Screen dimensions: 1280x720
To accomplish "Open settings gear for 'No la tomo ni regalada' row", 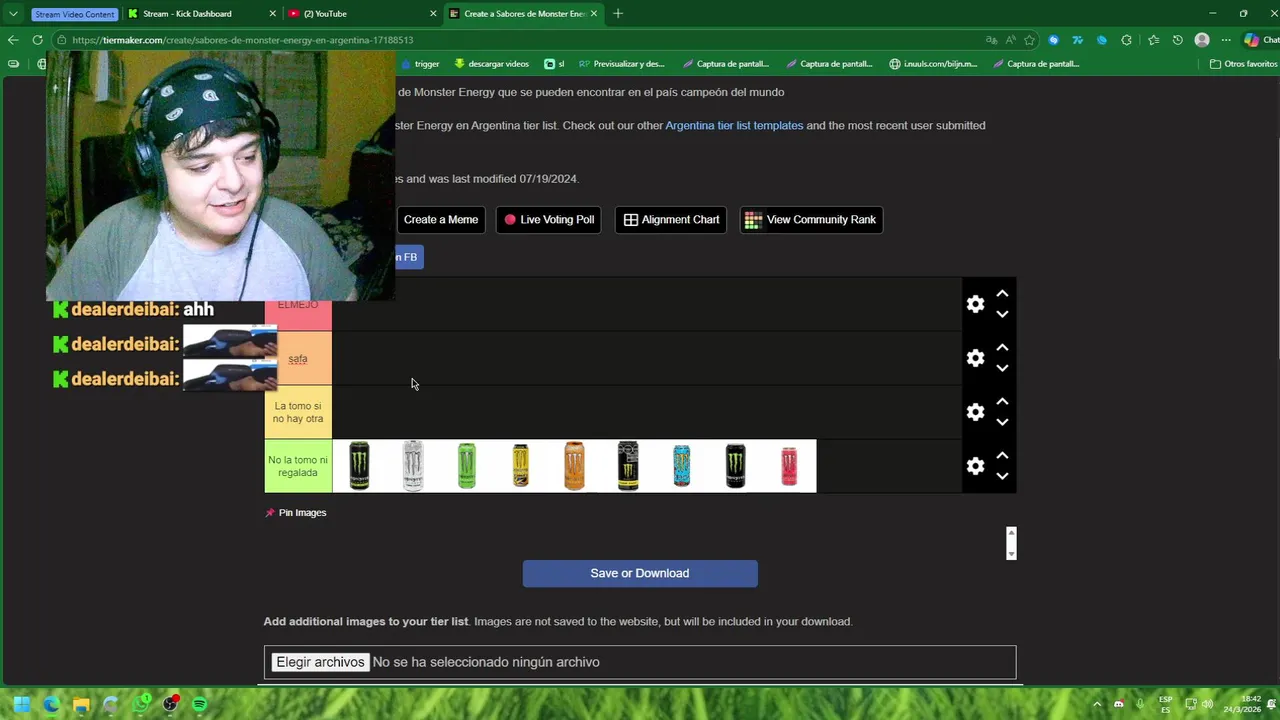I will pyautogui.click(x=975, y=466).
